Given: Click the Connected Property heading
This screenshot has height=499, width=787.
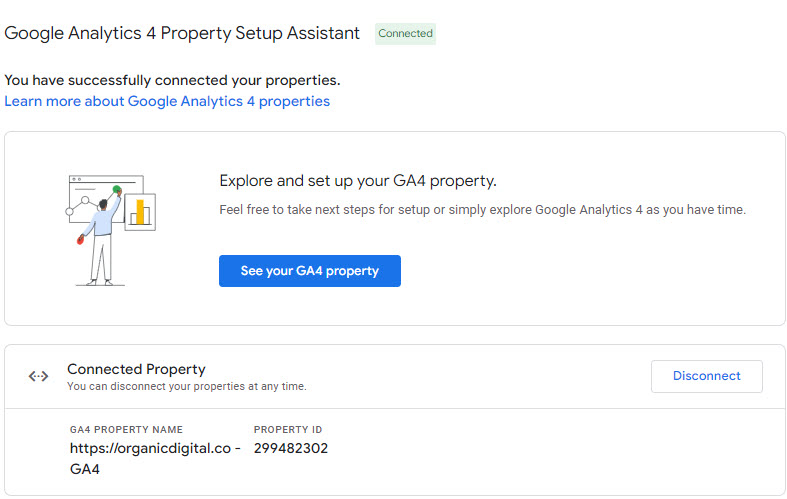Looking at the screenshot, I should [136, 369].
